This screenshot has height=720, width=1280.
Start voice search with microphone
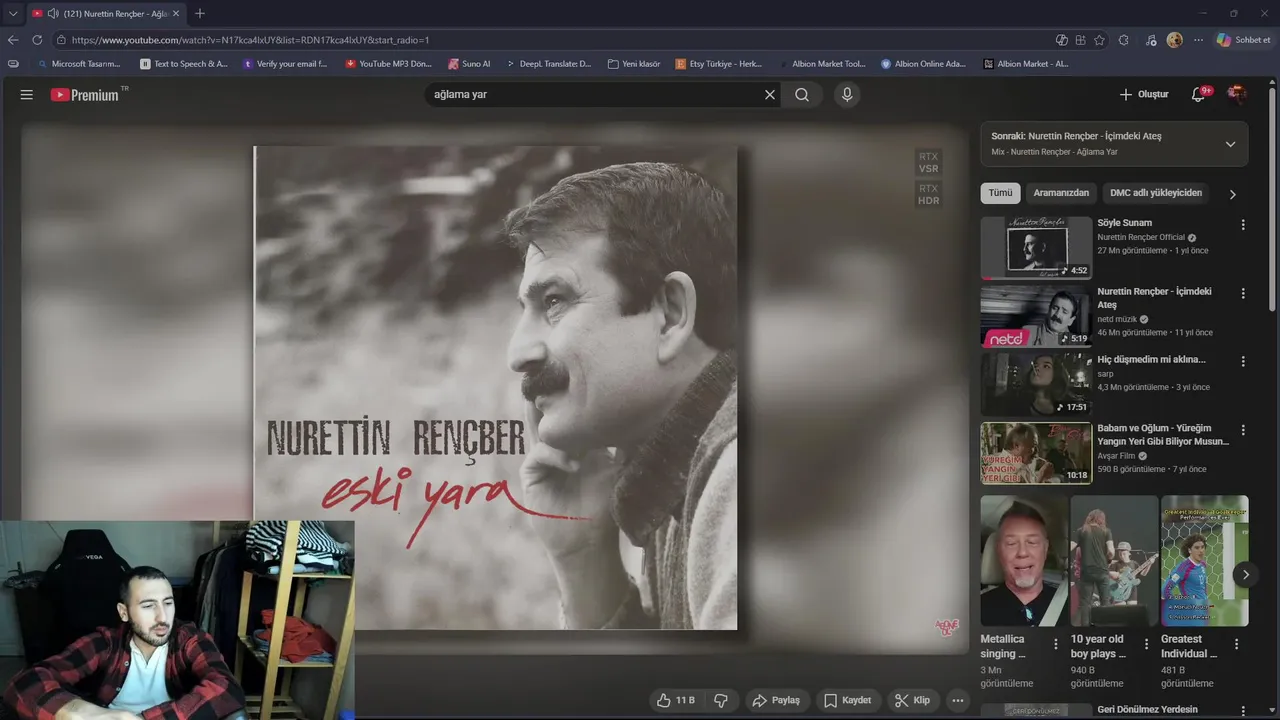pos(847,95)
